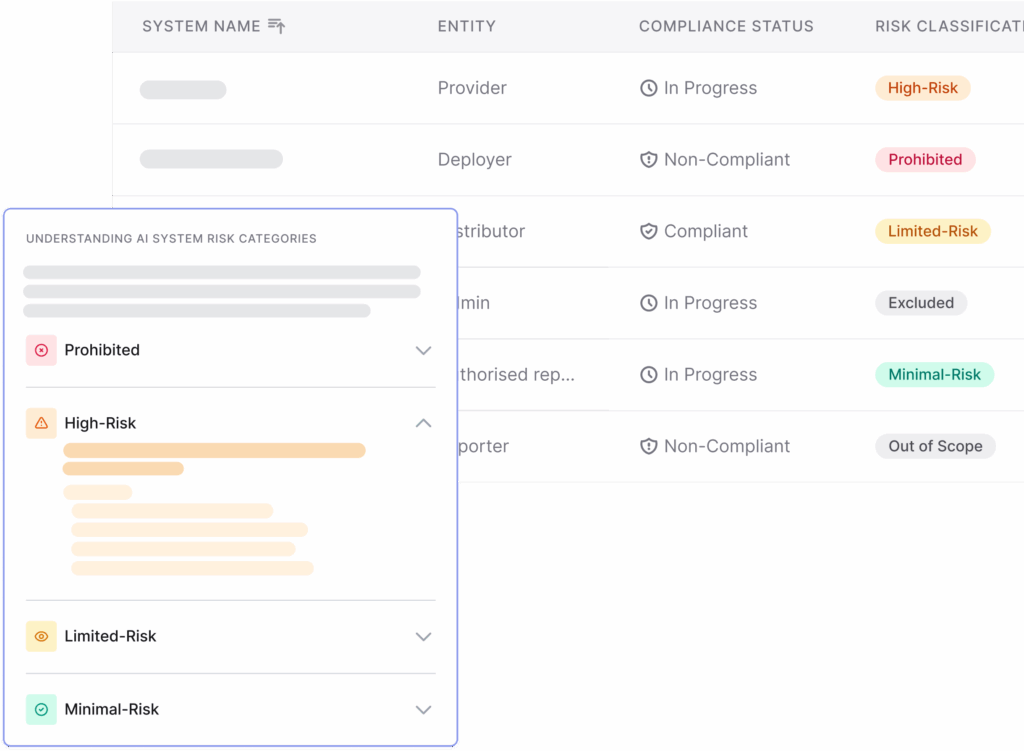Sort by the Entity column header
This screenshot has height=751, width=1024.
click(466, 27)
